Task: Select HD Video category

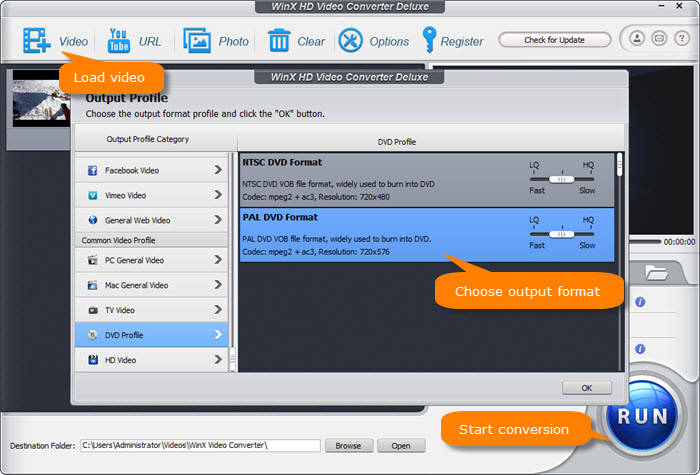Action: 152,360
